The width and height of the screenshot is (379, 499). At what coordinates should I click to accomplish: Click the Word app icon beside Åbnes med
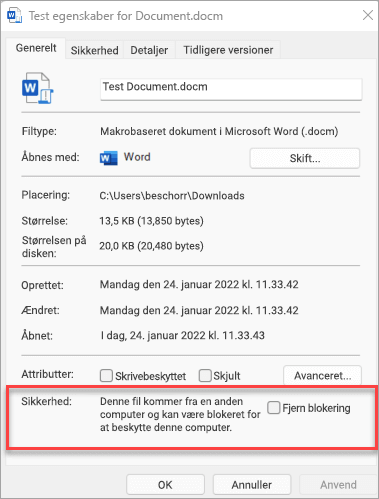(x=109, y=158)
